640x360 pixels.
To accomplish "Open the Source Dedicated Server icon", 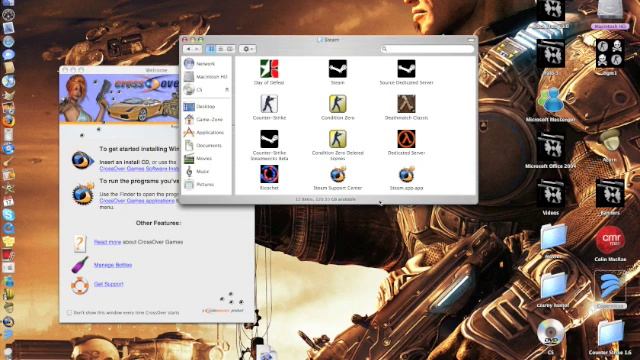I will (406, 69).
